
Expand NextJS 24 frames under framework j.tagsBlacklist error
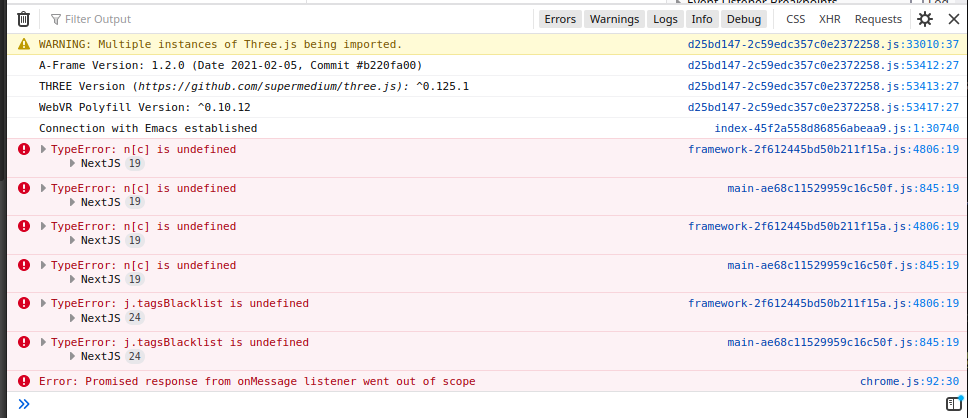click(73, 318)
